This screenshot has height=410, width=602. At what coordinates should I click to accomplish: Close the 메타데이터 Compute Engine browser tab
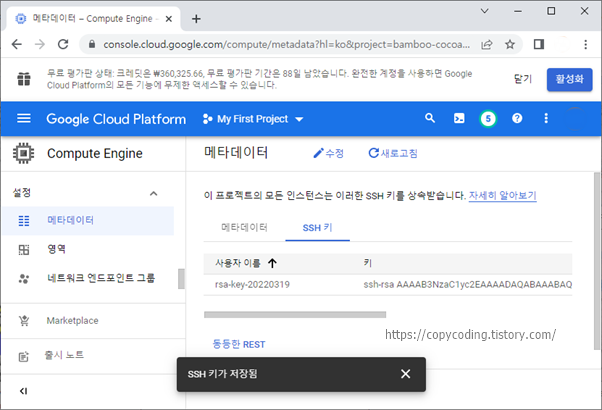(x=169, y=19)
